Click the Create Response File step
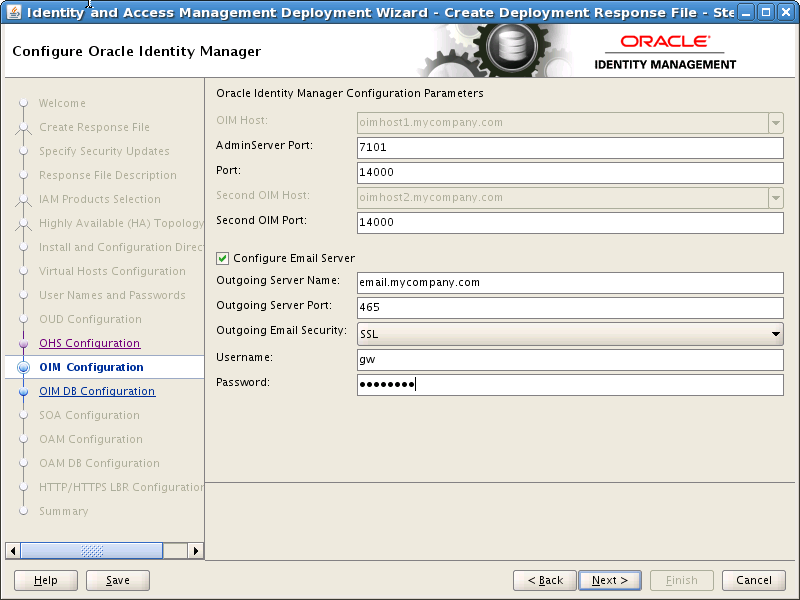The height and width of the screenshot is (600, 800). (x=94, y=127)
